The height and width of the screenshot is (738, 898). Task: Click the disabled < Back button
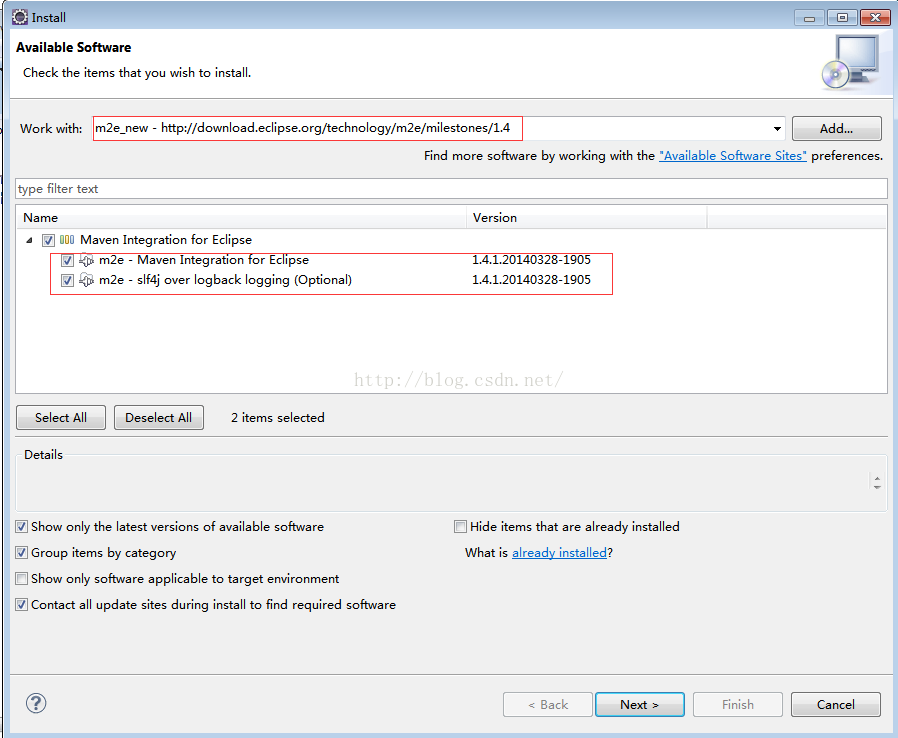click(548, 705)
